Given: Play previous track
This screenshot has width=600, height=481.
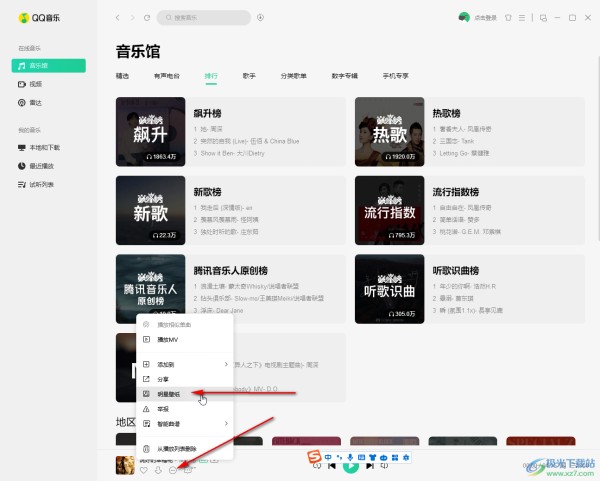Looking at the screenshot, I should (x=332, y=466).
